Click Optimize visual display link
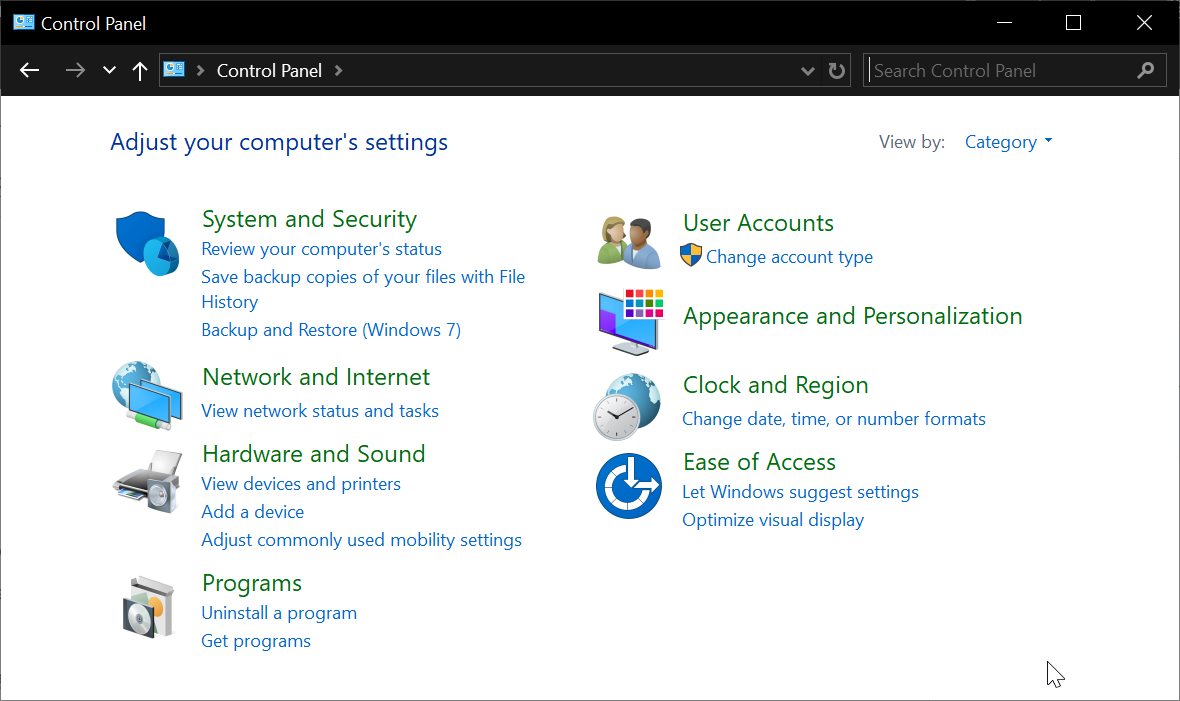This screenshot has height=701, width=1180. click(773, 520)
